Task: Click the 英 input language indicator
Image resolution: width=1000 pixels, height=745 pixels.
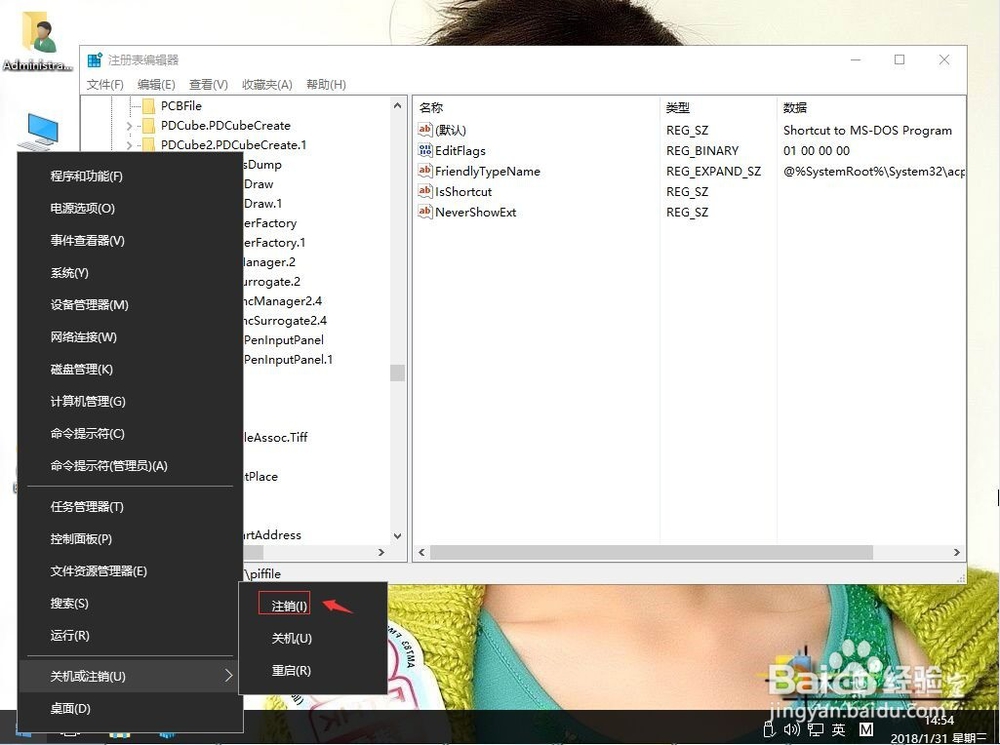Action: tap(839, 729)
